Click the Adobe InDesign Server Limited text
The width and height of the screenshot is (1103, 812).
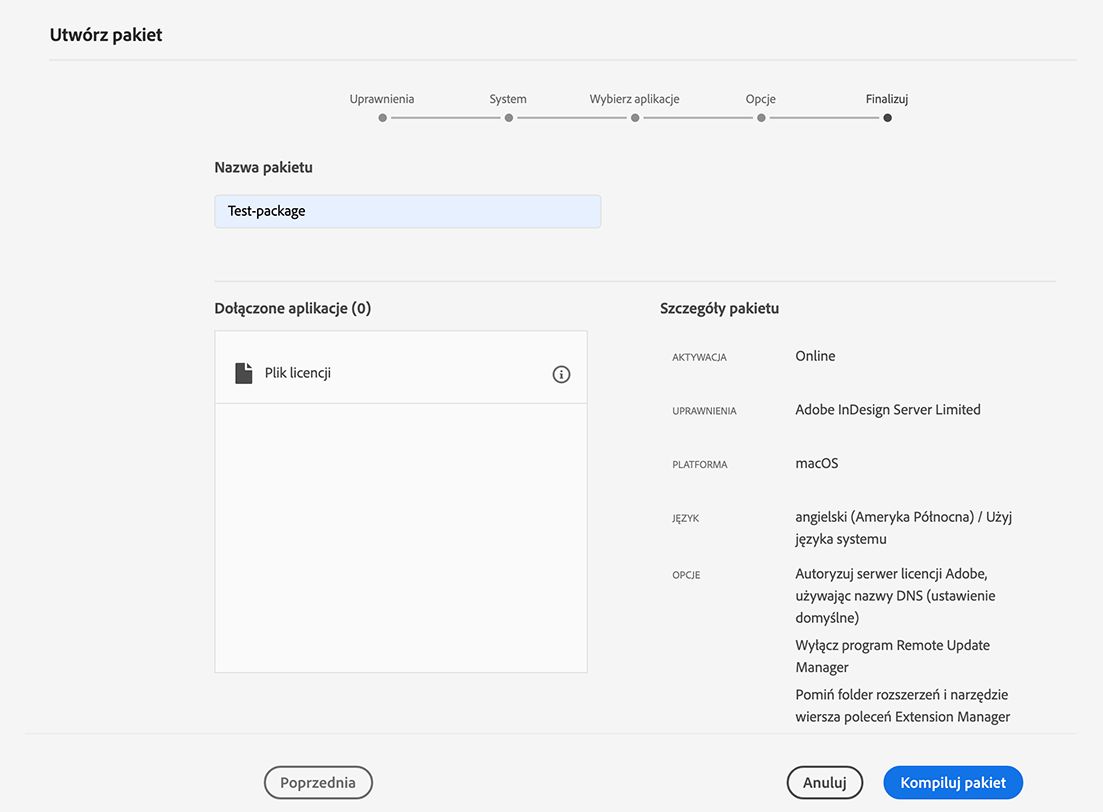pyautogui.click(x=888, y=410)
